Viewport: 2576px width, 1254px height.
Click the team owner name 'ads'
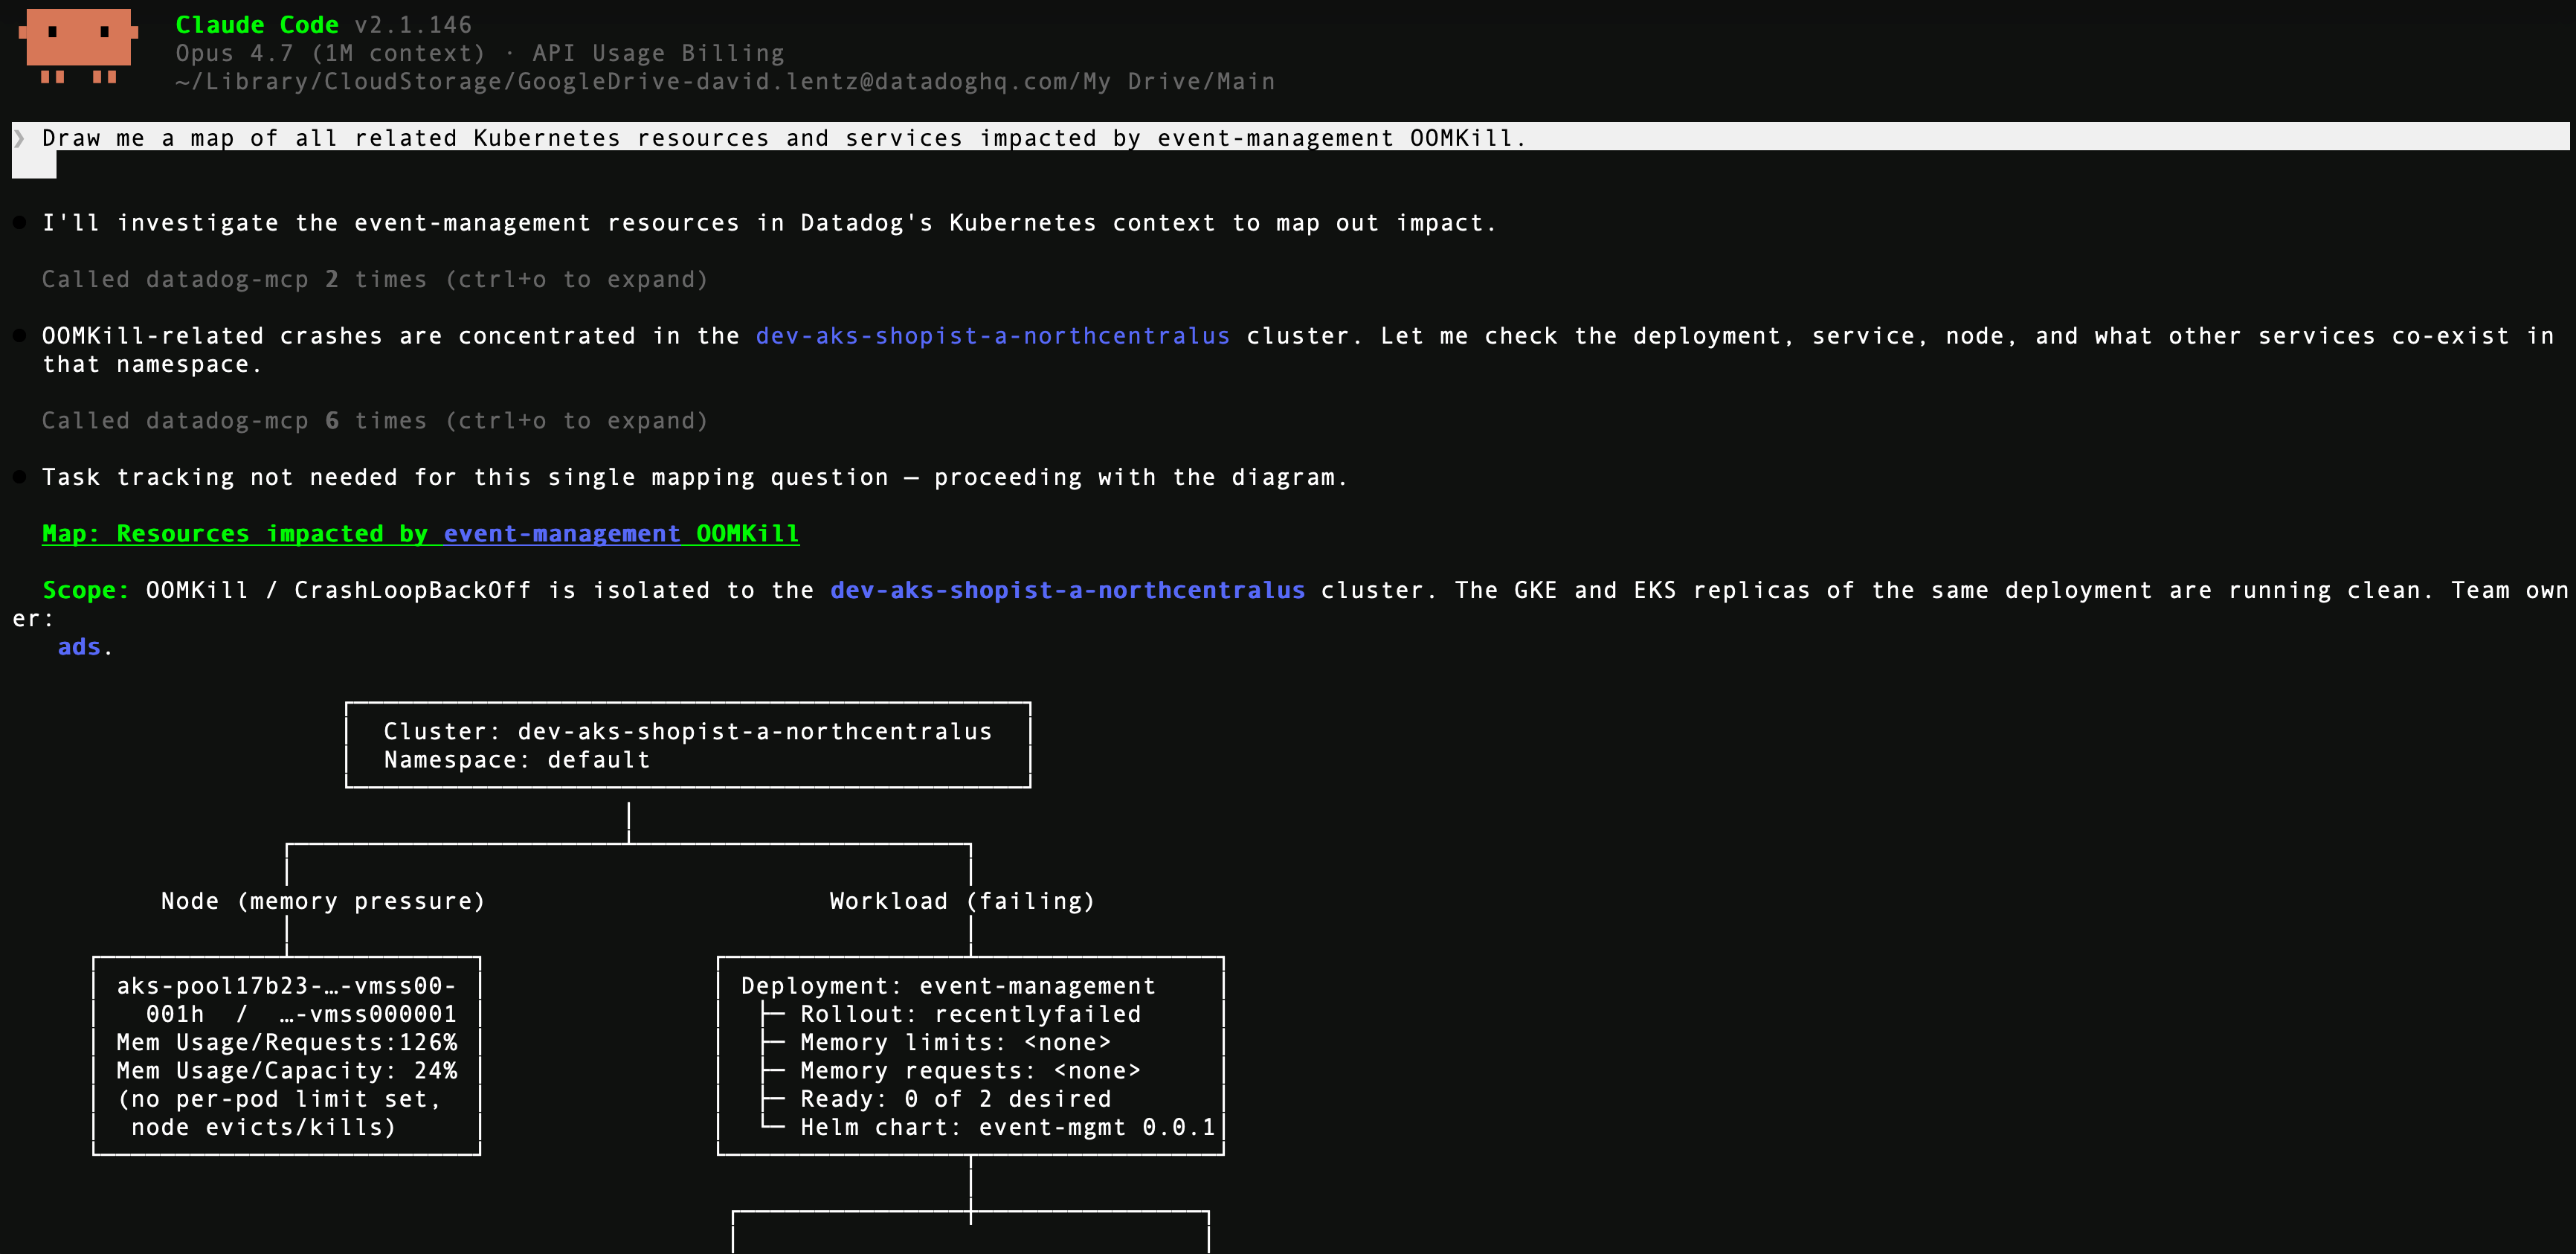(x=79, y=647)
